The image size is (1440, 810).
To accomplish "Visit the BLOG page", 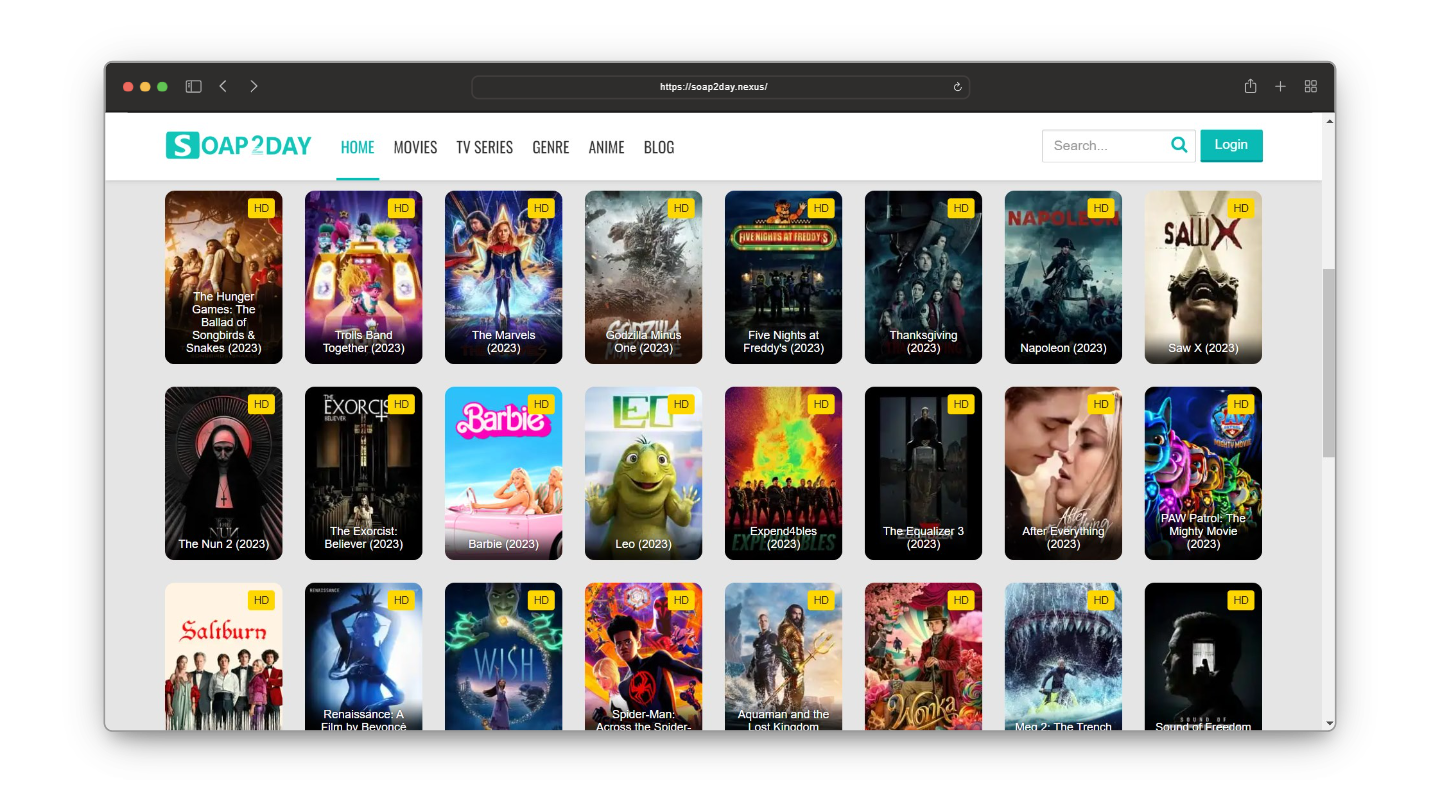I will point(659,147).
